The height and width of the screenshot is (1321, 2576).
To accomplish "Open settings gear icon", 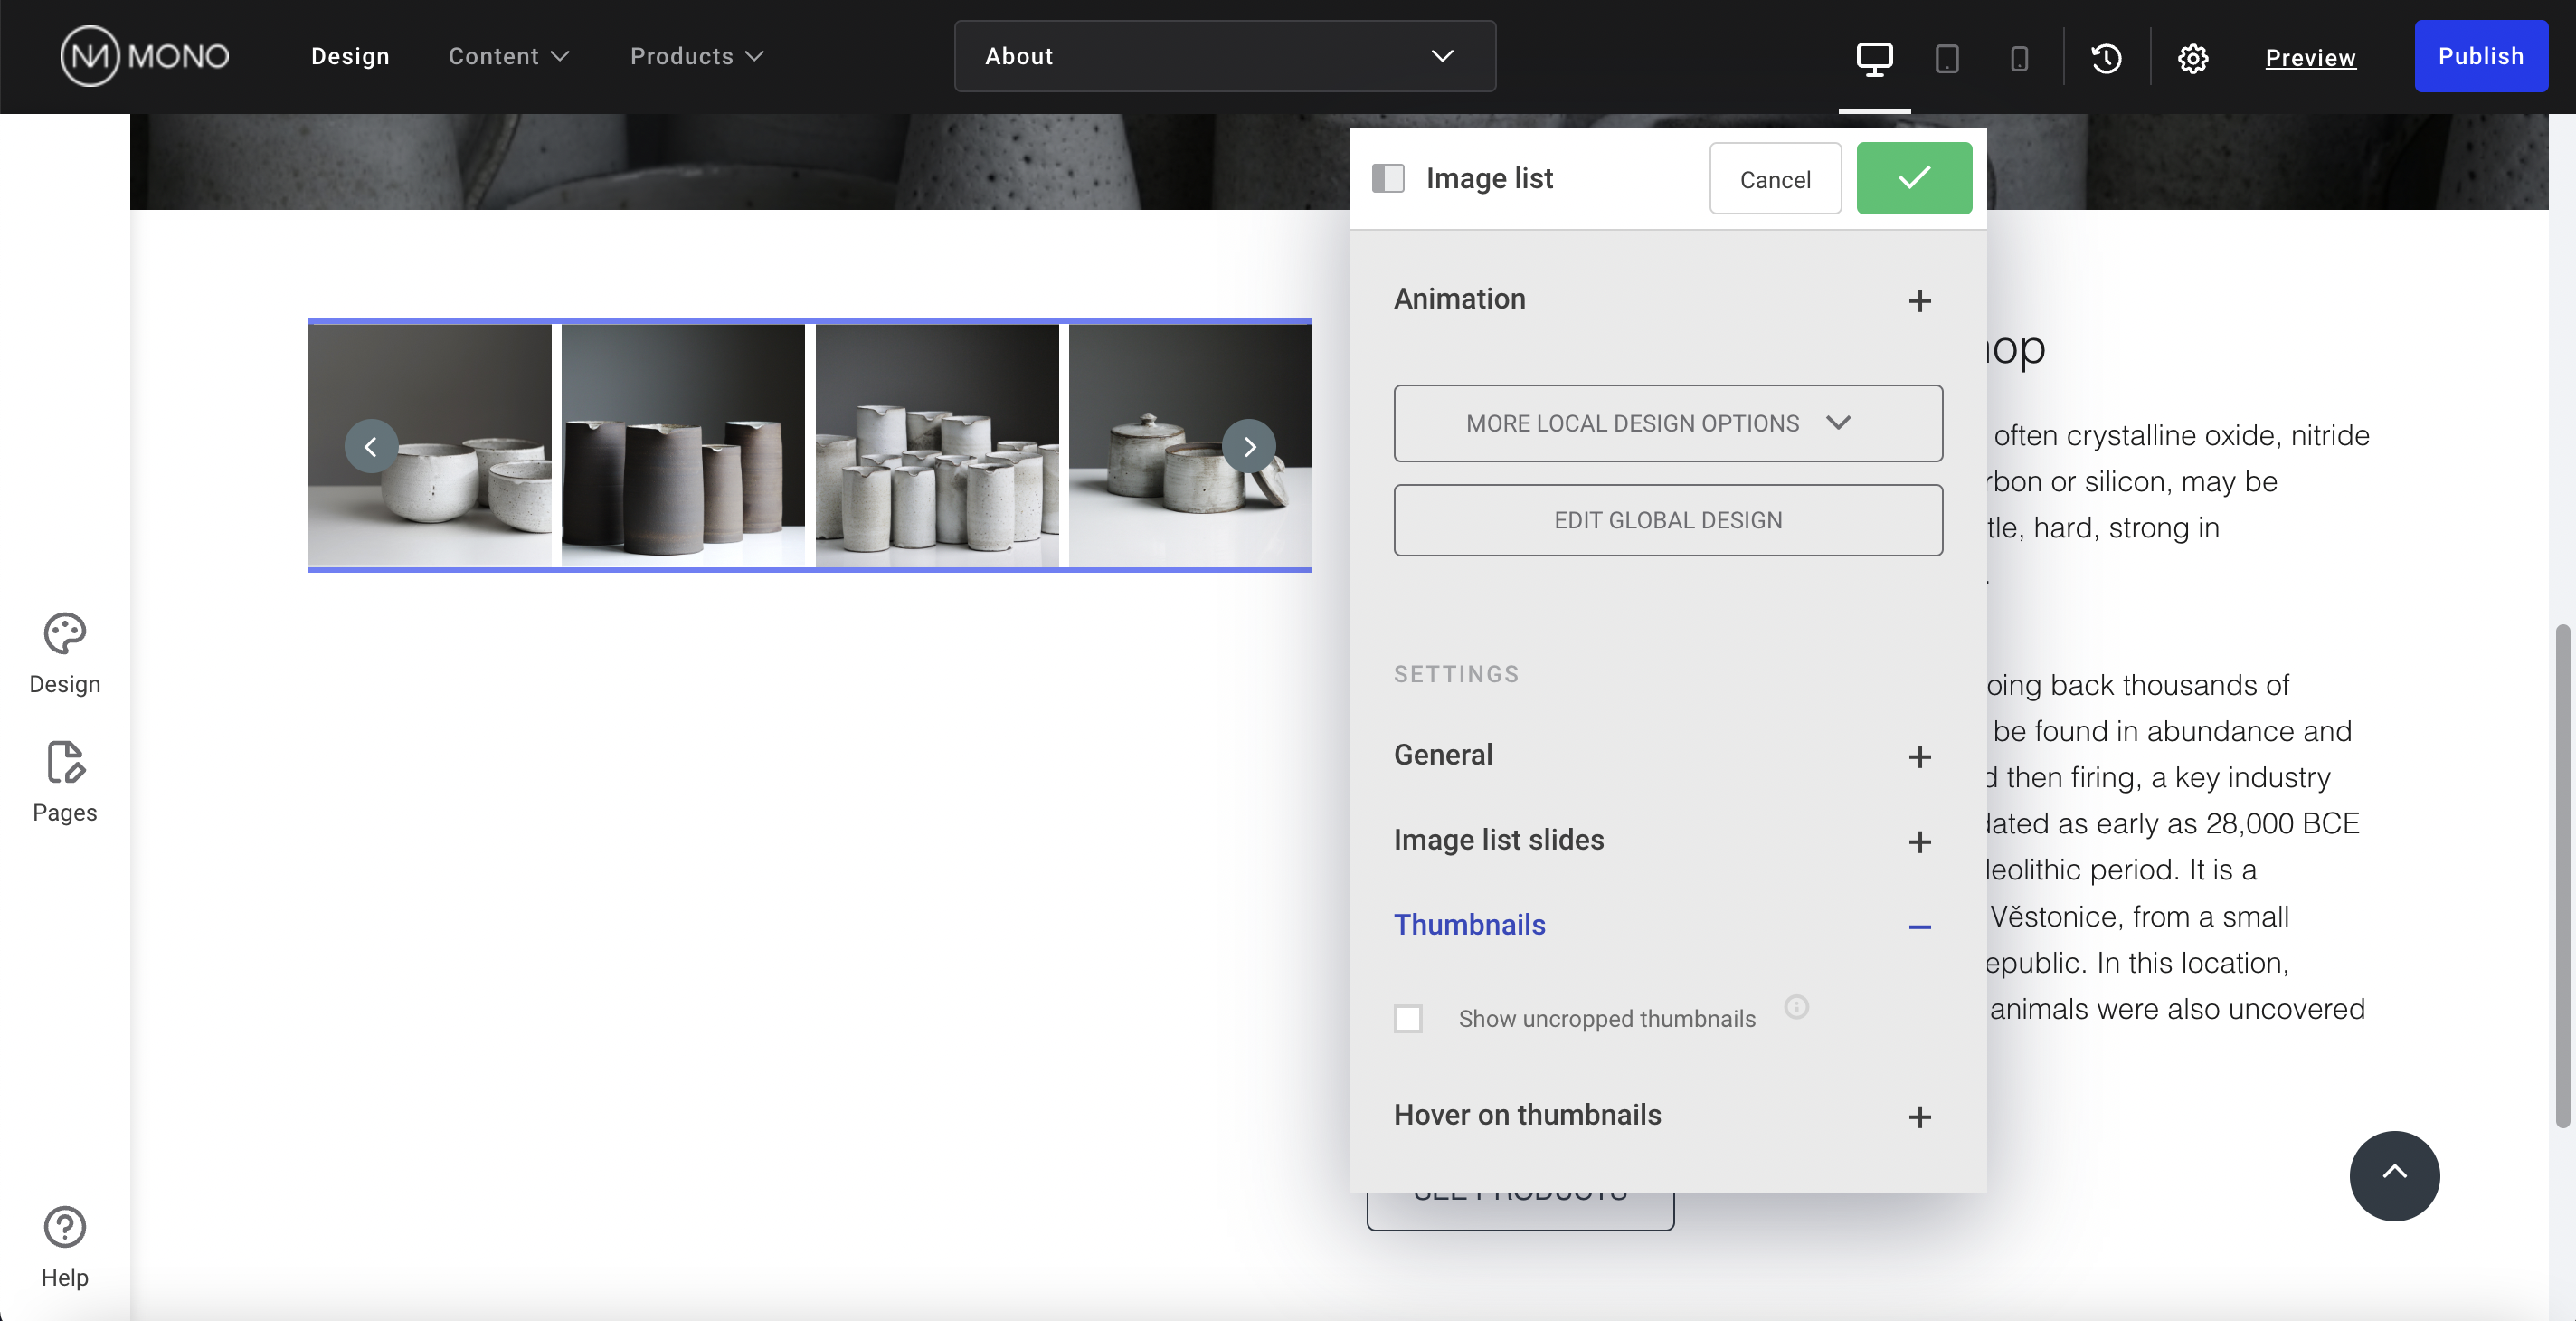I will 2192,58.
